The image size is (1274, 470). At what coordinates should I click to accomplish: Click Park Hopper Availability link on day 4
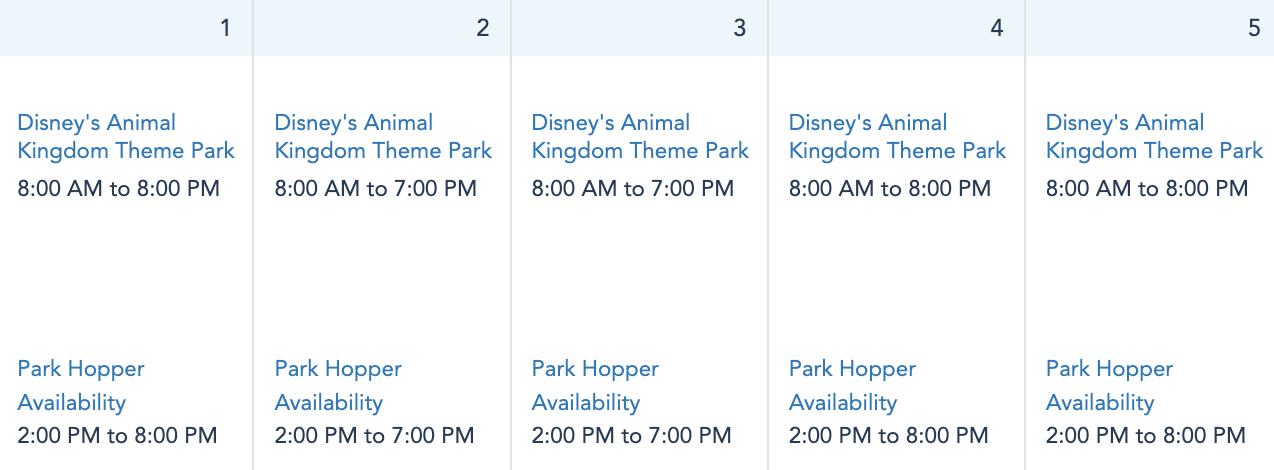point(852,386)
